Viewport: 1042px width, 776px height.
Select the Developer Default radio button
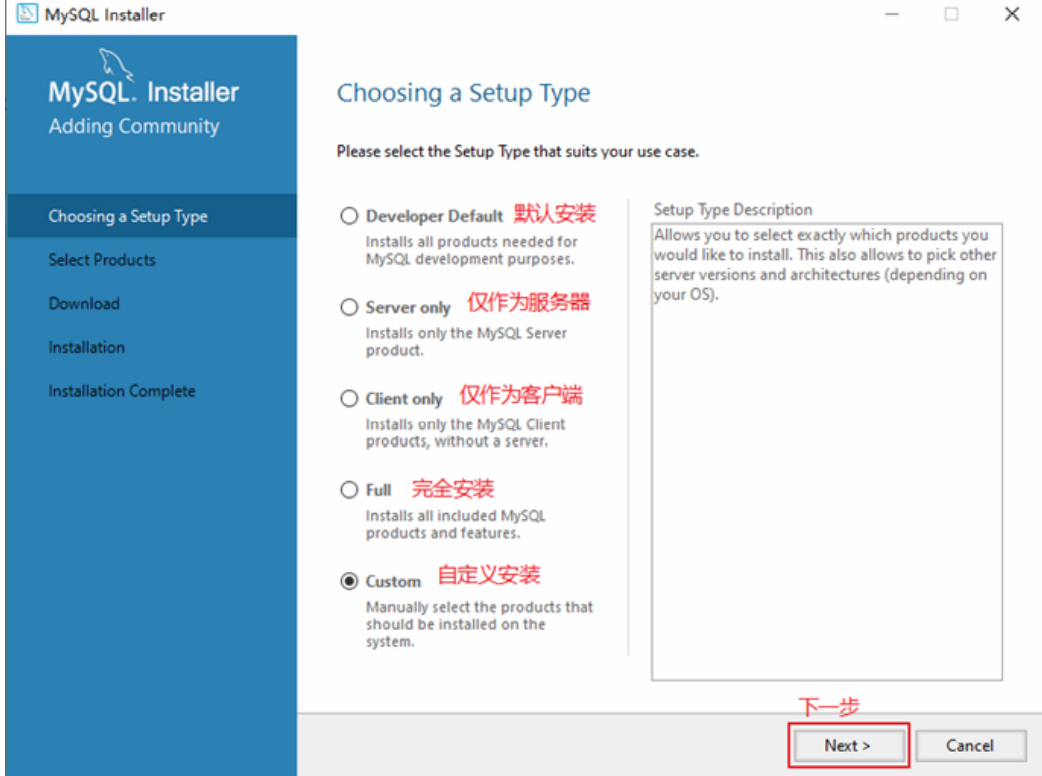tap(349, 216)
